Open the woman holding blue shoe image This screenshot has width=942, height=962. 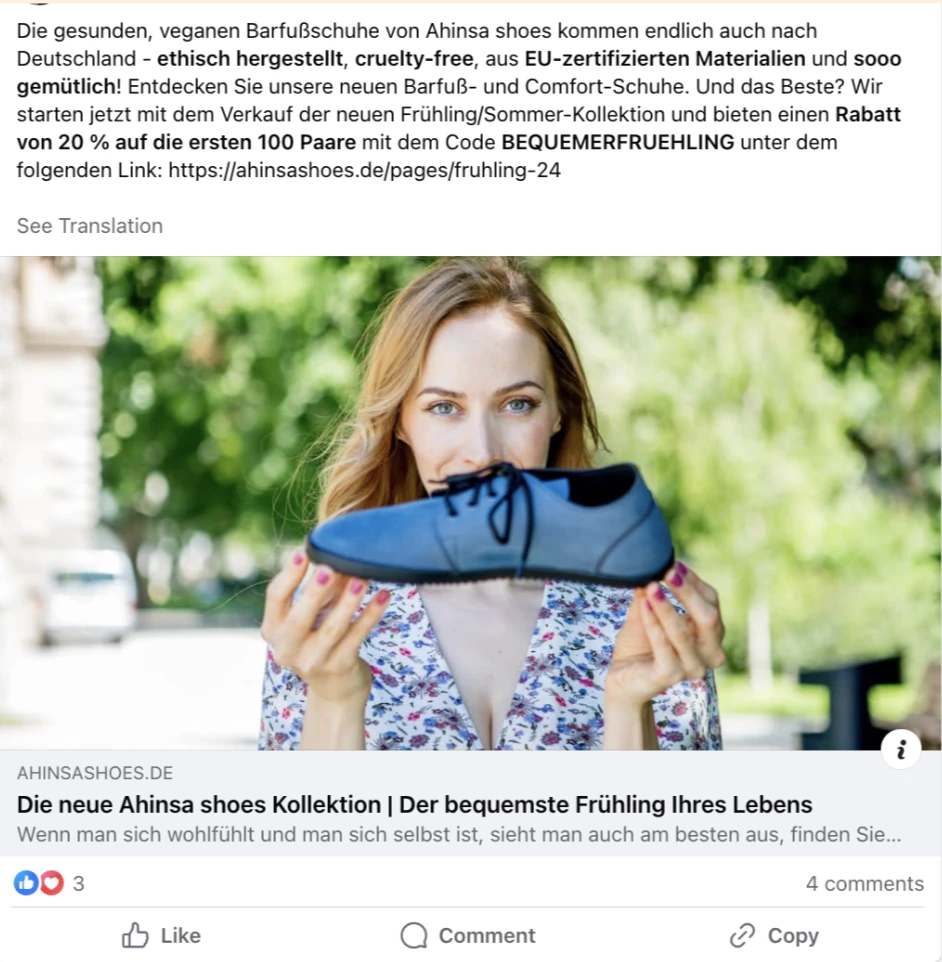click(471, 503)
